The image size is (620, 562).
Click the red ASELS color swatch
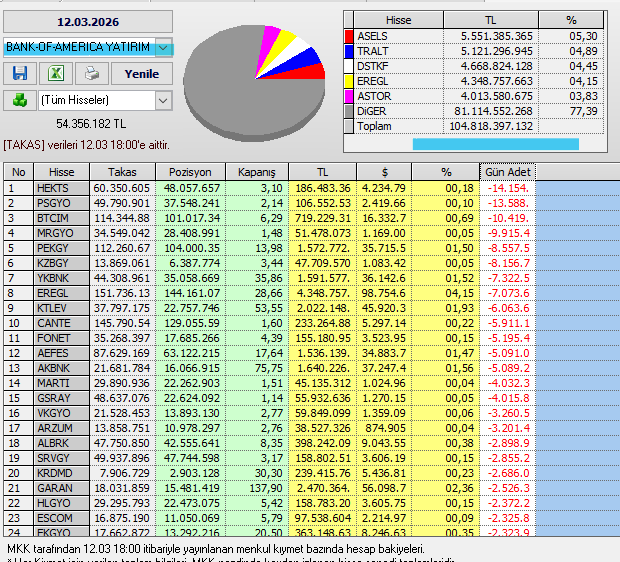click(349, 36)
